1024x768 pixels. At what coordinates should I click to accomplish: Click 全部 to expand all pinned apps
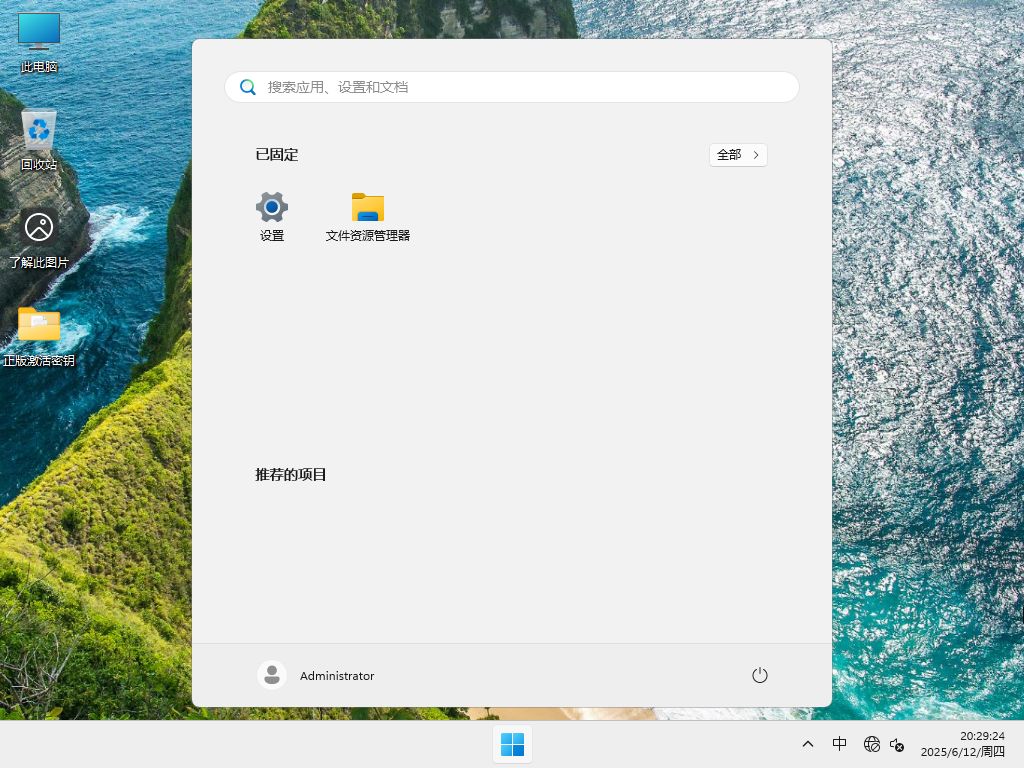coord(729,155)
